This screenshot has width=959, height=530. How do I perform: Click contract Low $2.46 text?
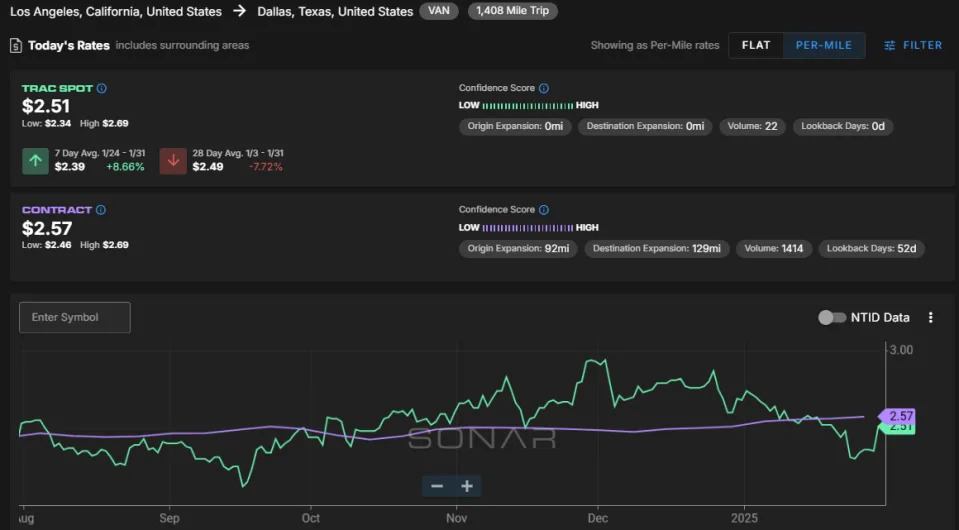point(46,245)
